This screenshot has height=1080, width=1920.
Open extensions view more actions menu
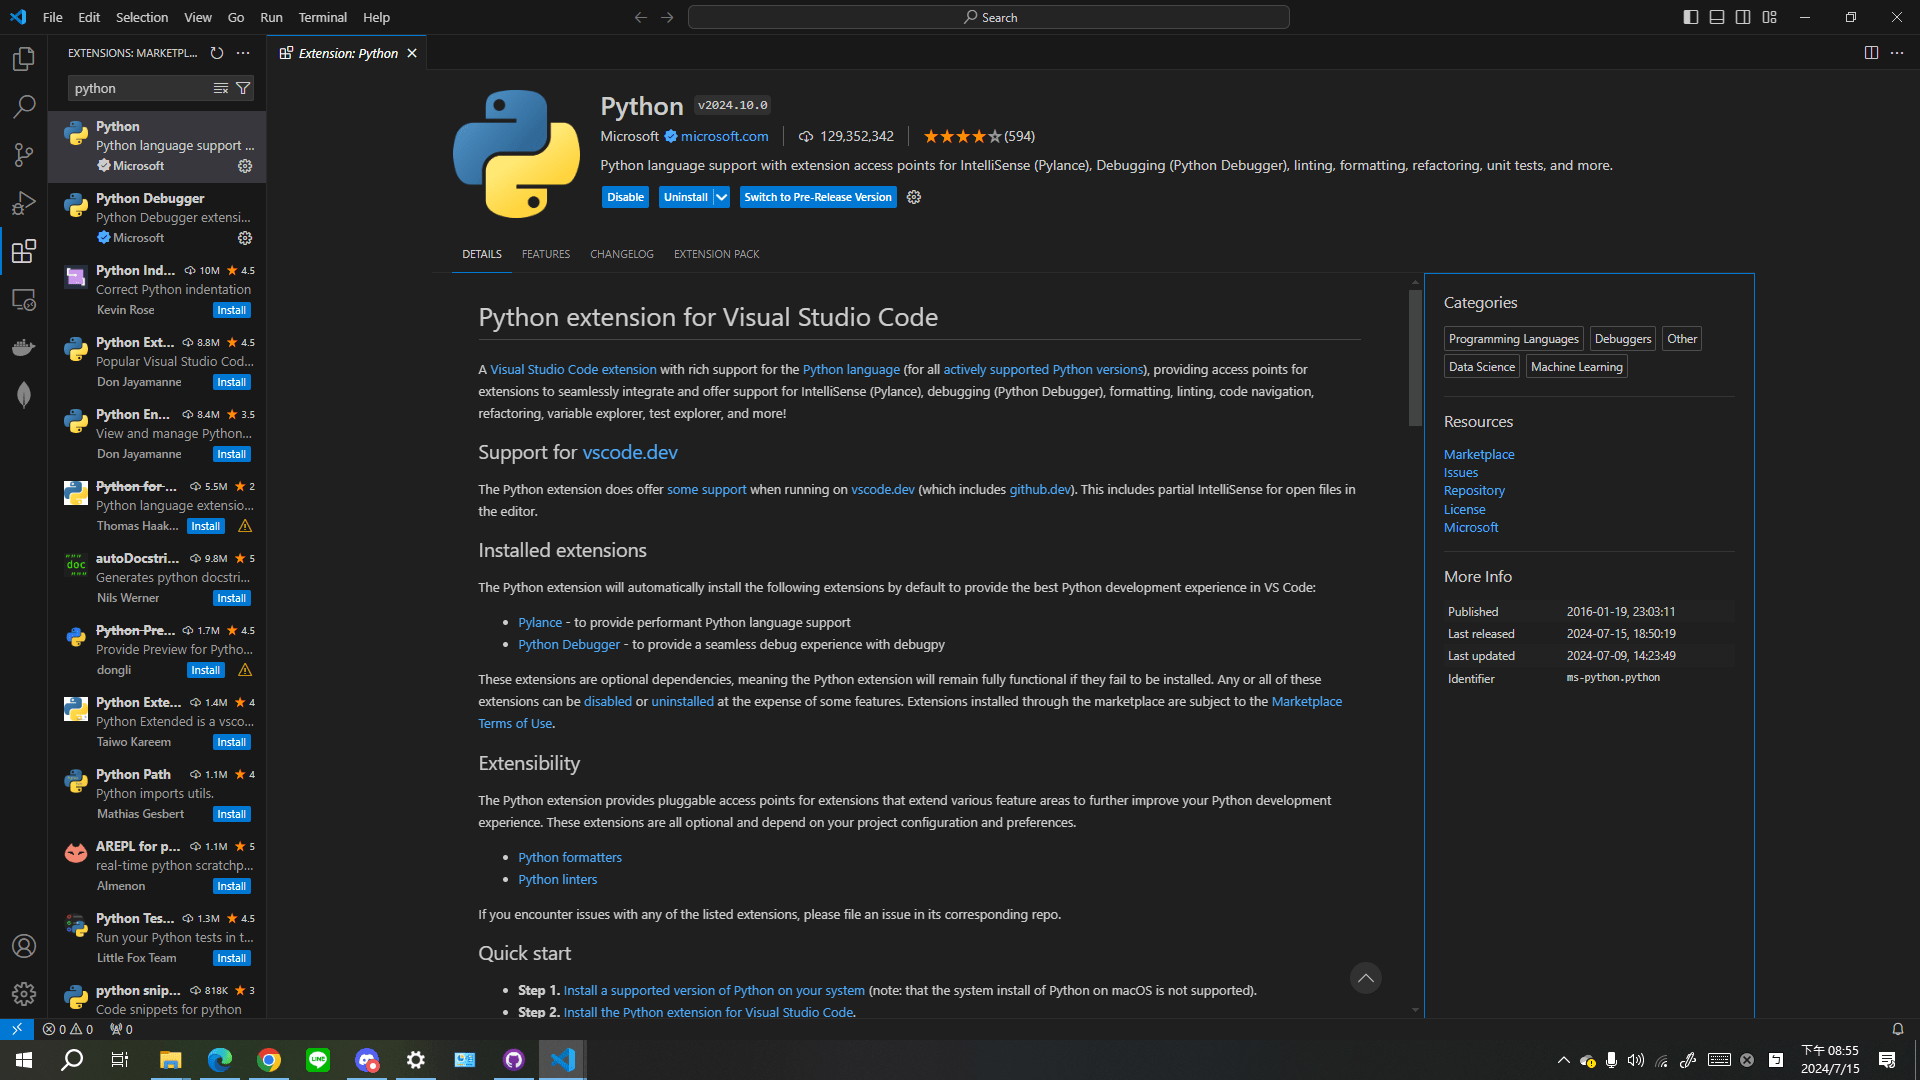coord(243,53)
